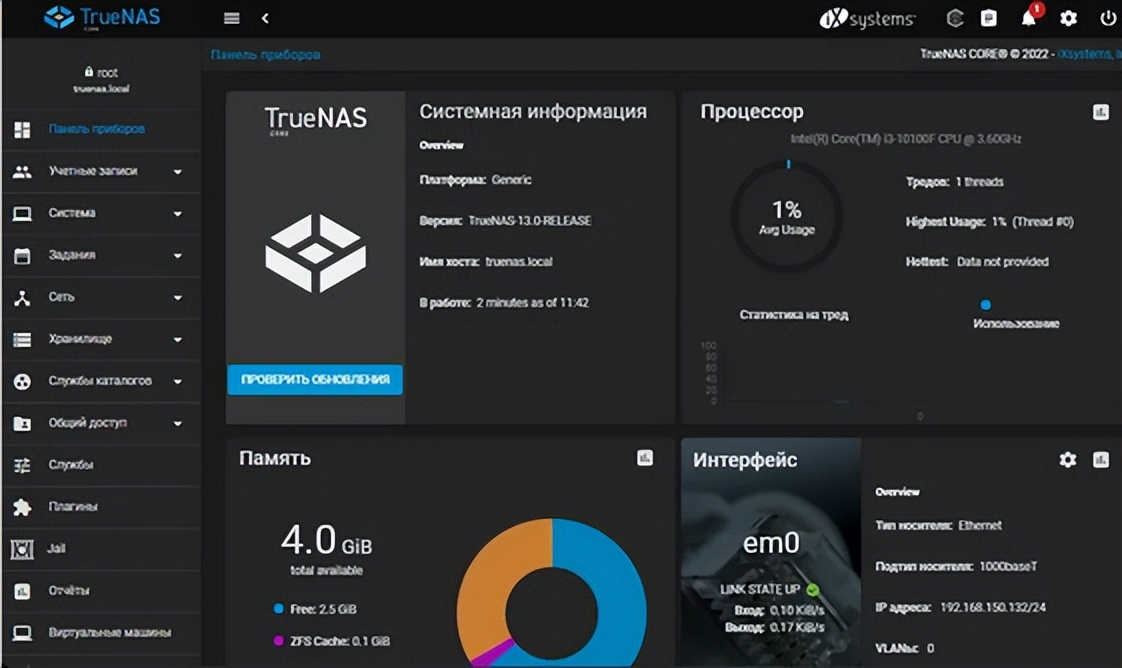Image resolution: width=1122 pixels, height=668 pixels.
Task: Open the iXsystems logo link
Action: pyautogui.click(x=867, y=19)
